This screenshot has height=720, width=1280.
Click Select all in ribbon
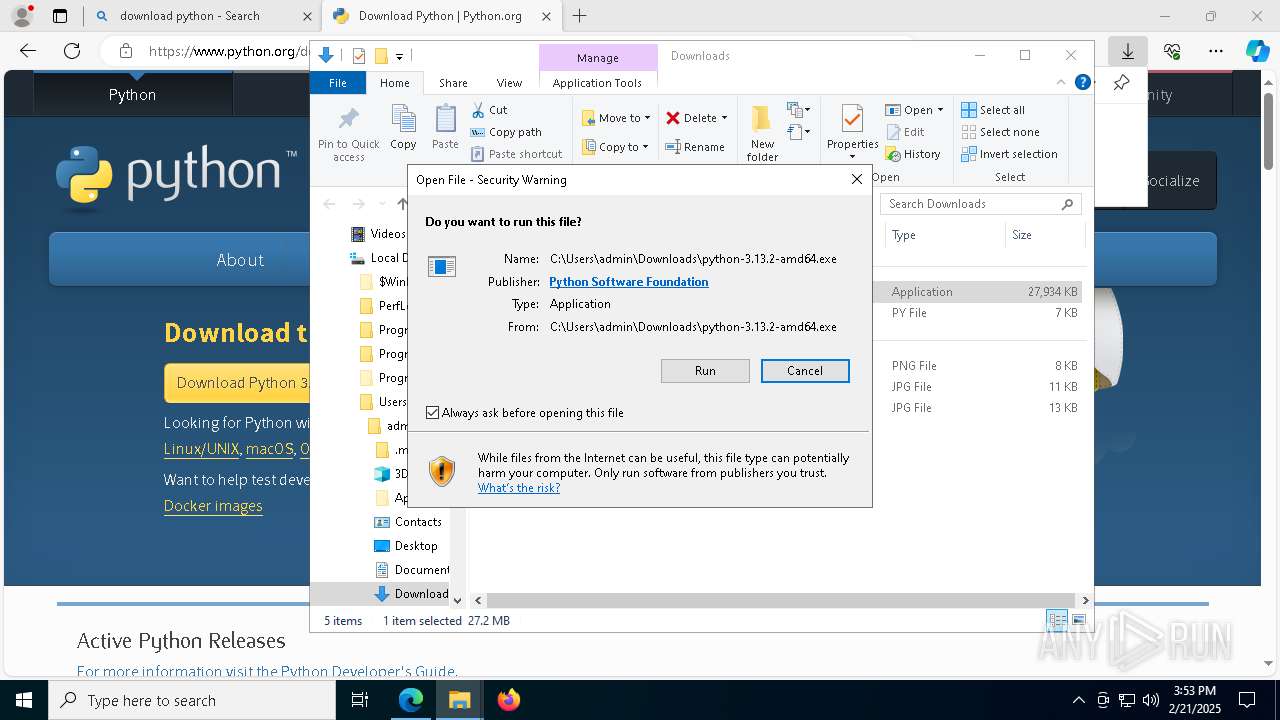(x=993, y=110)
